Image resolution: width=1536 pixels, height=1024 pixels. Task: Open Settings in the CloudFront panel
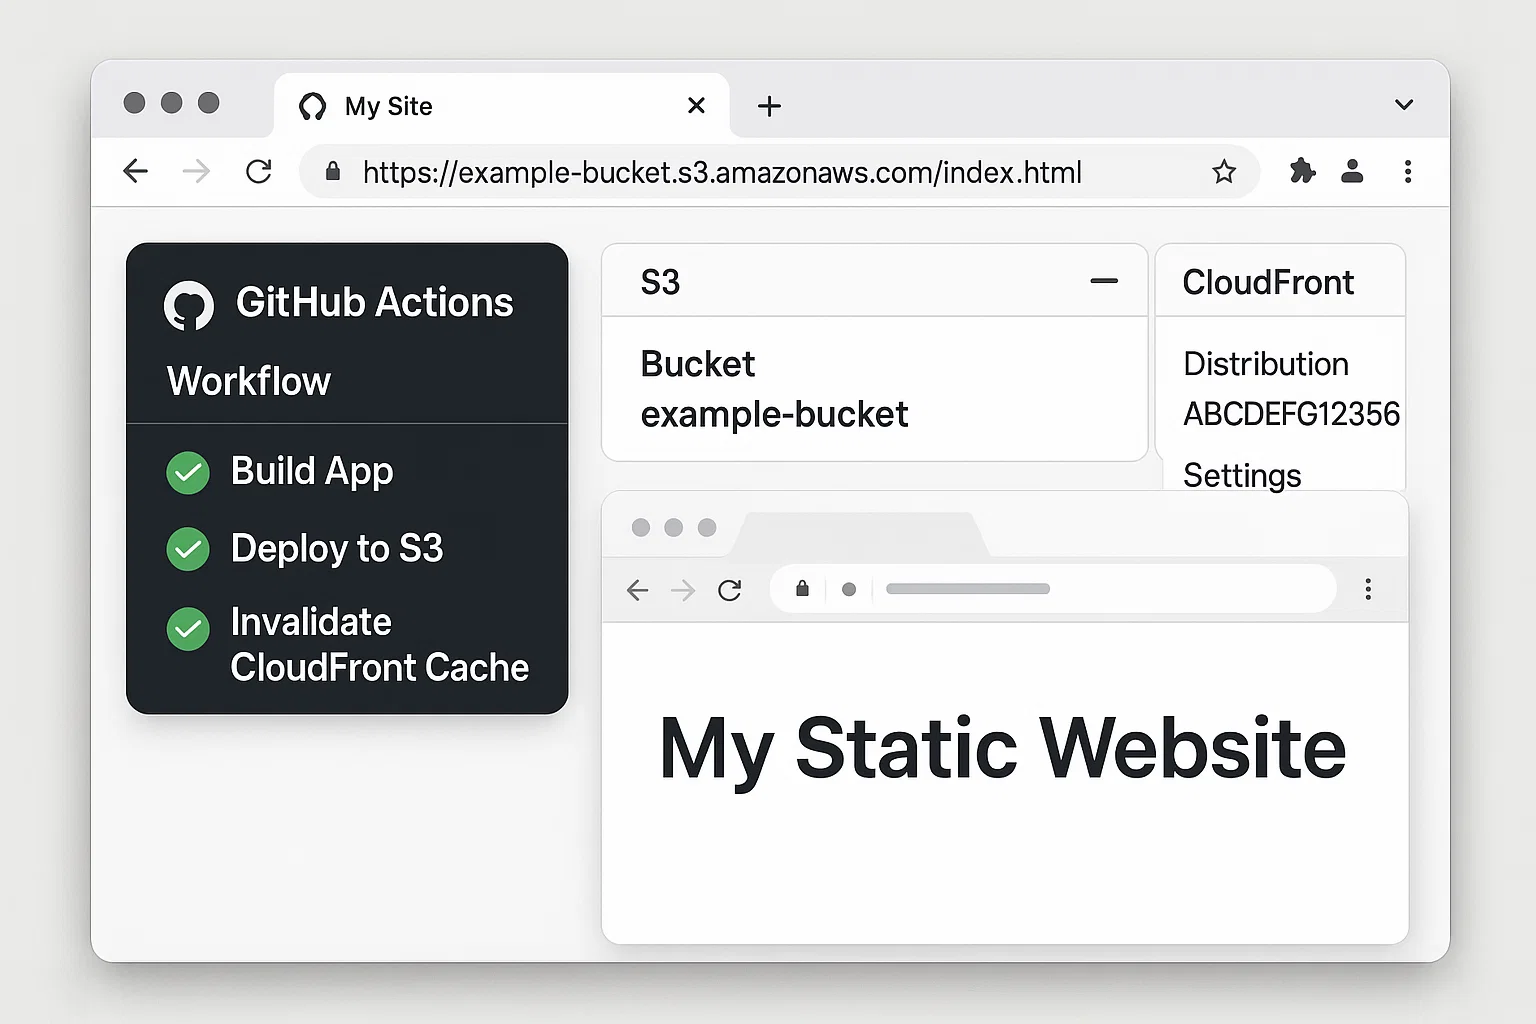pyautogui.click(x=1242, y=475)
